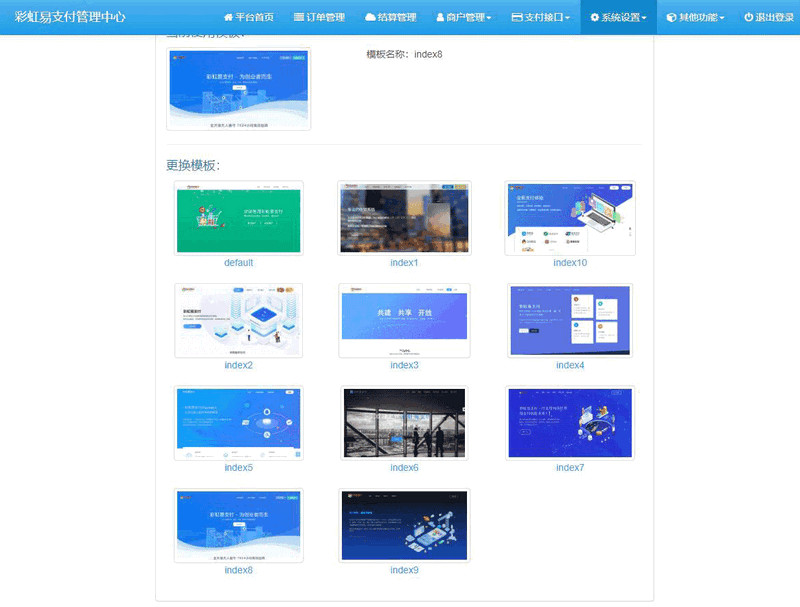Click the default template link

click(237, 262)
